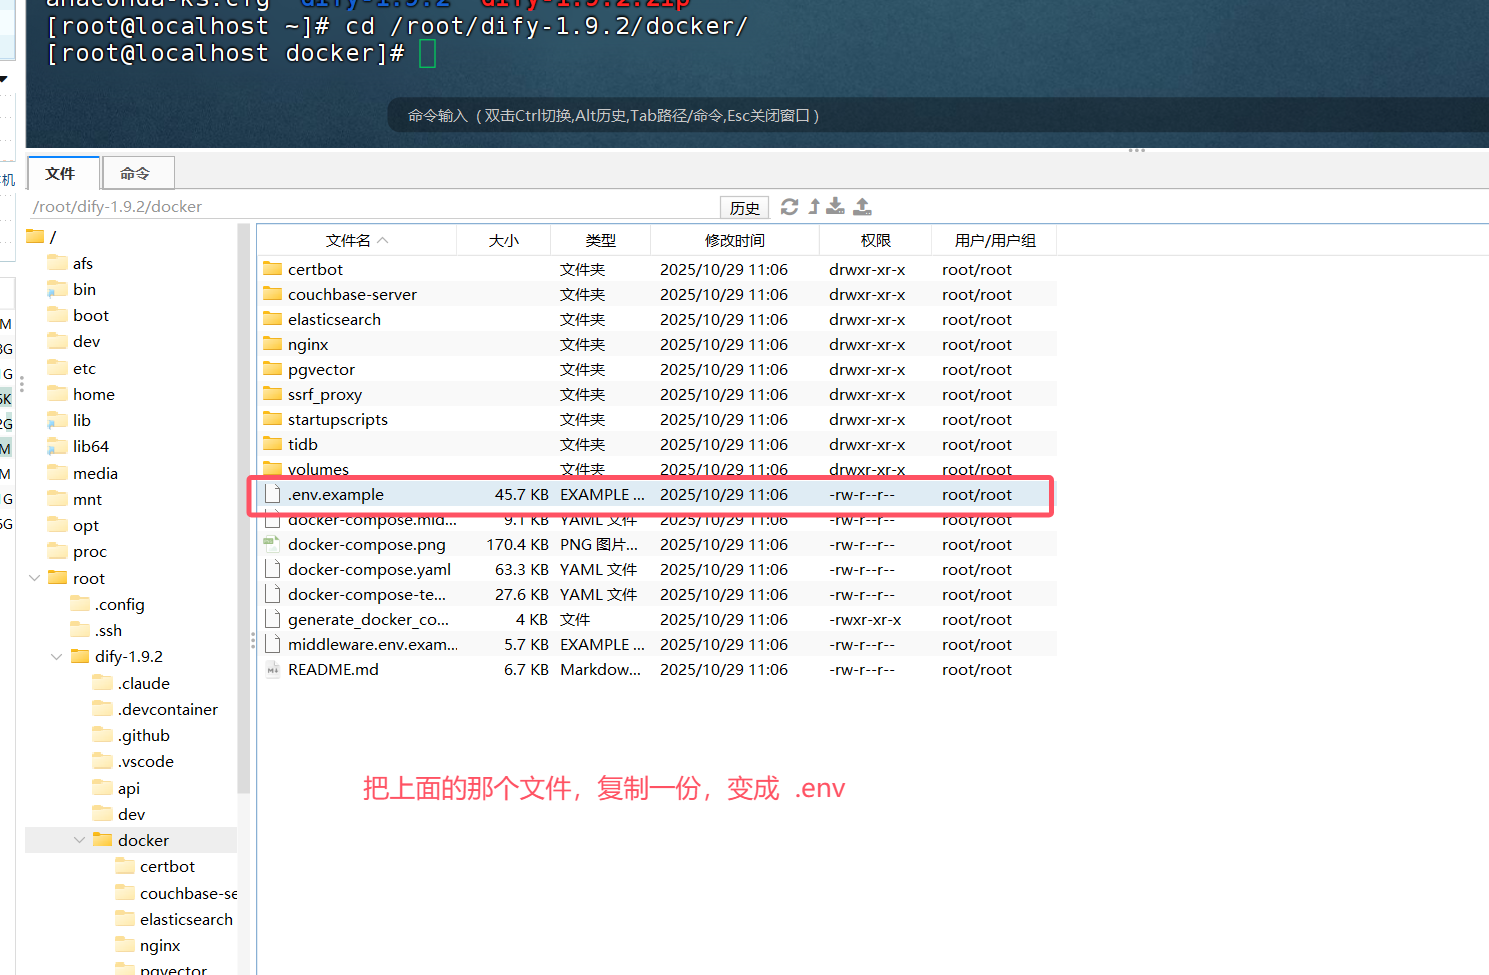Select the .env.example file
The width and height of the screenshot is (1489, 975).
point(335,495)
